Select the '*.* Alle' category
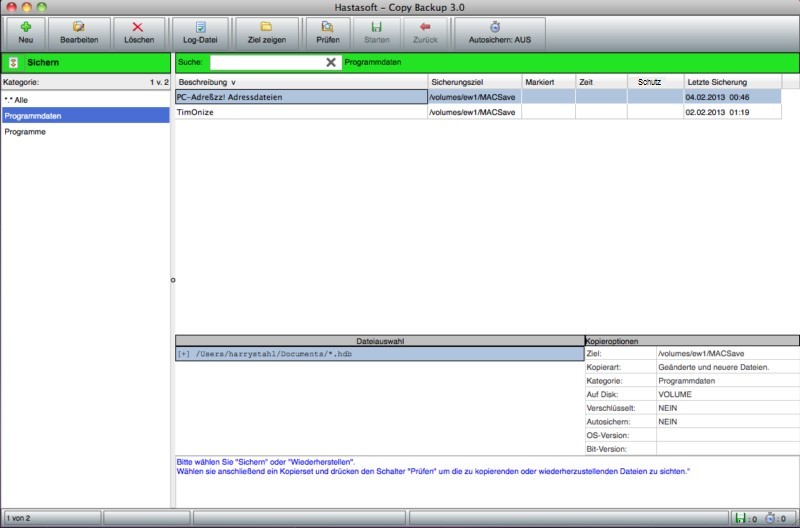Screen dimensions: 800x528 pos(85,100)
